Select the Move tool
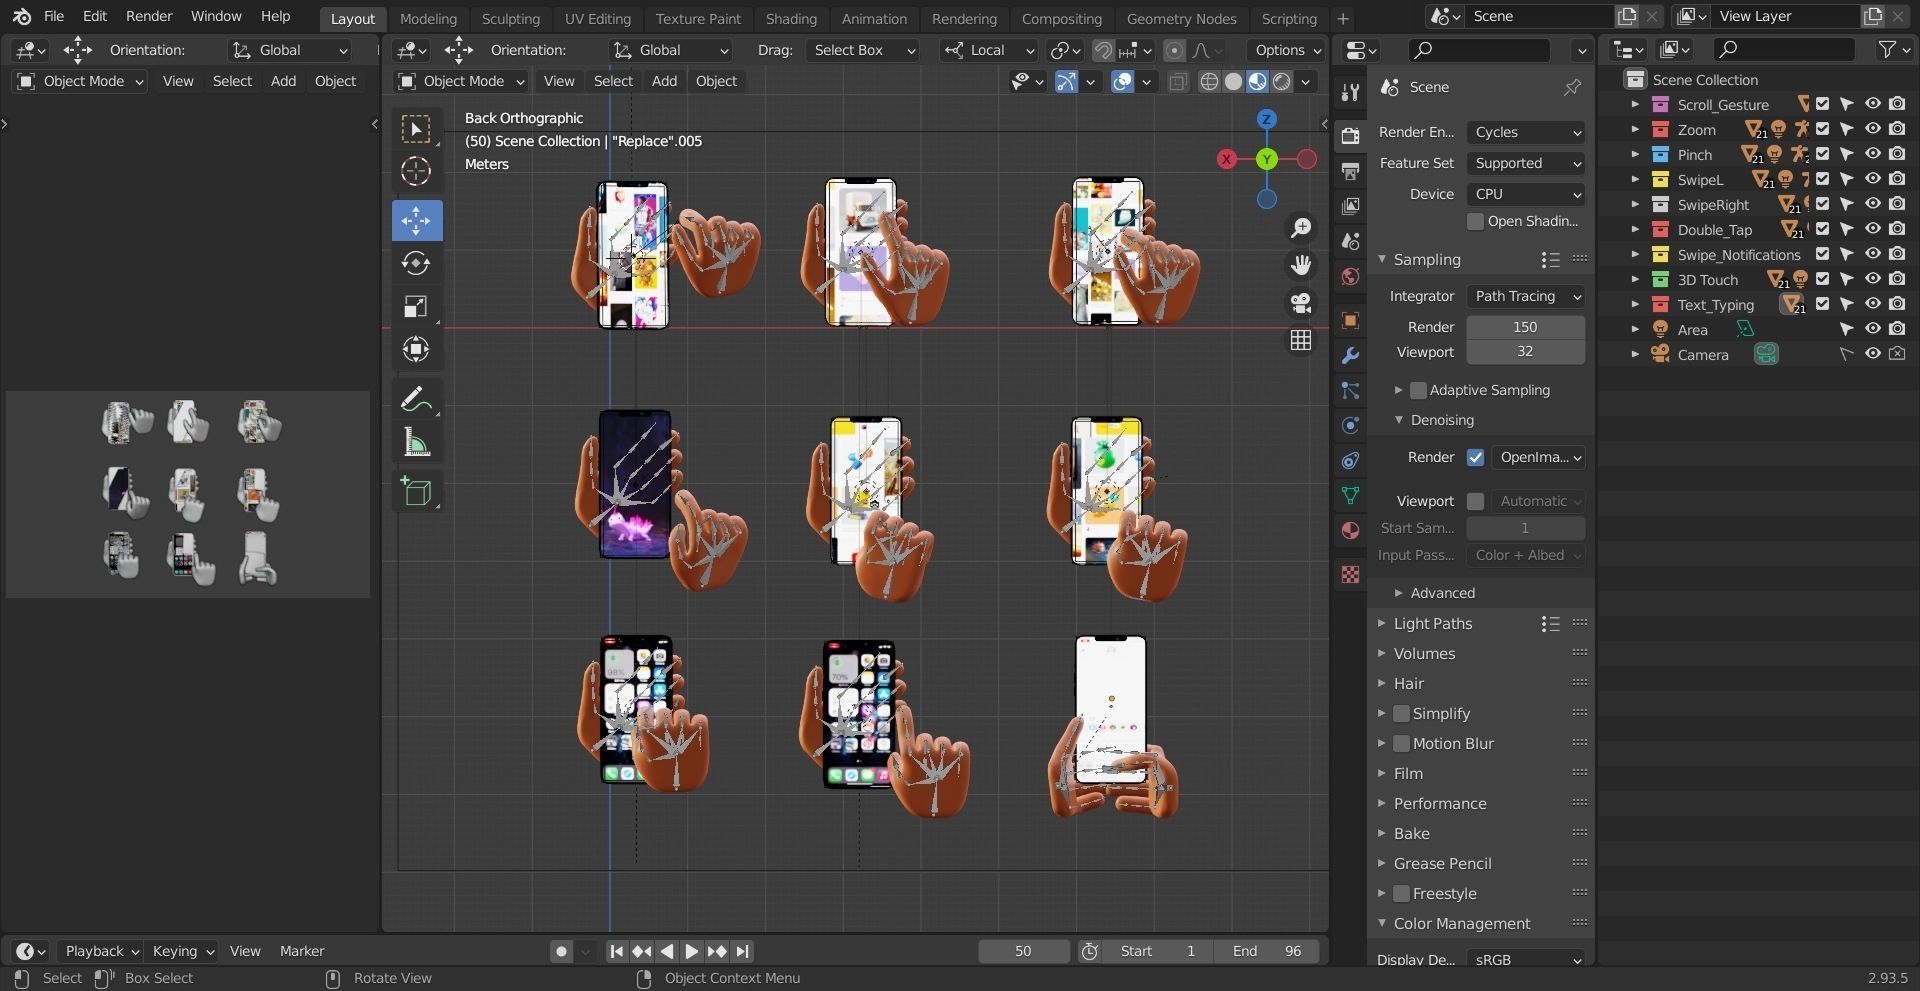 pyautogui.click(x=416, y=220)
